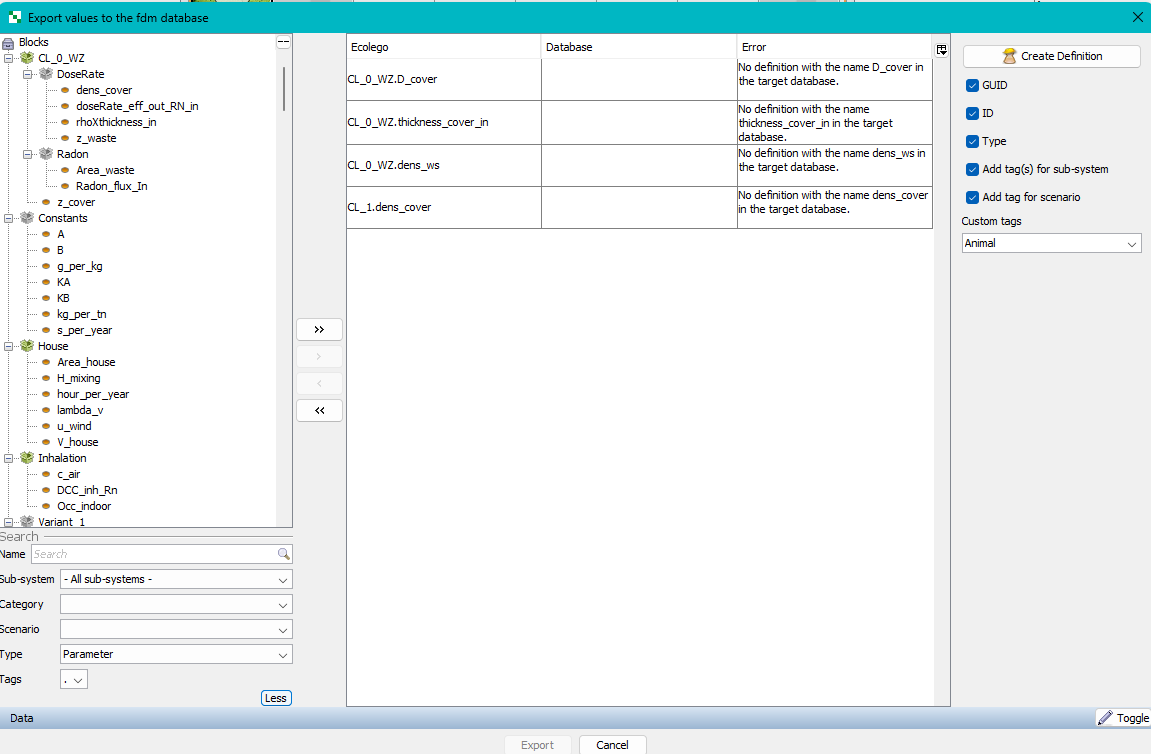
Task: Open the Sub-system filter dropdown
Action: click(176, 579)
